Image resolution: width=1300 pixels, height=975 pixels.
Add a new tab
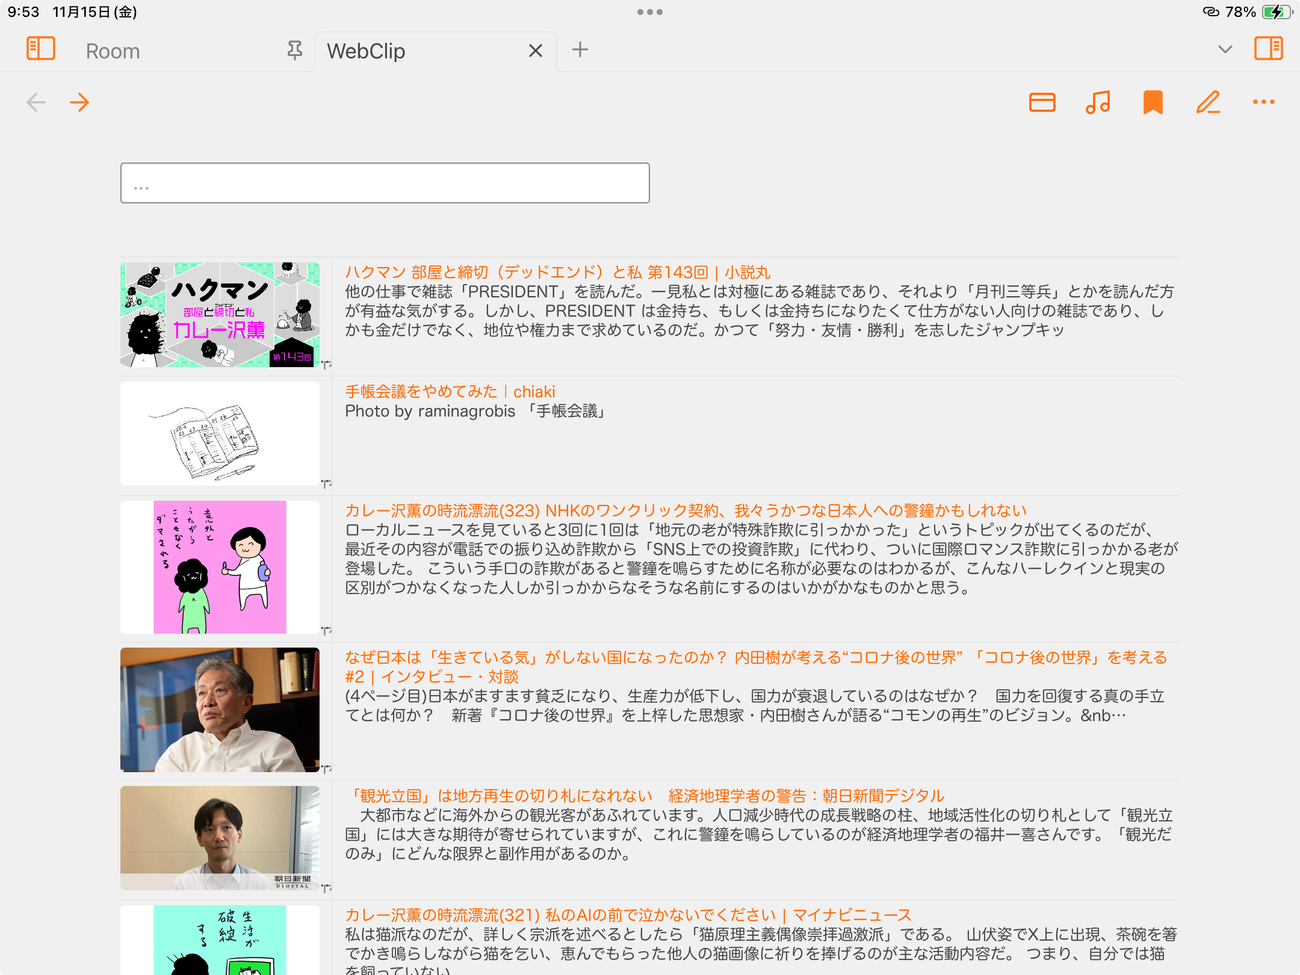(580, 50)
